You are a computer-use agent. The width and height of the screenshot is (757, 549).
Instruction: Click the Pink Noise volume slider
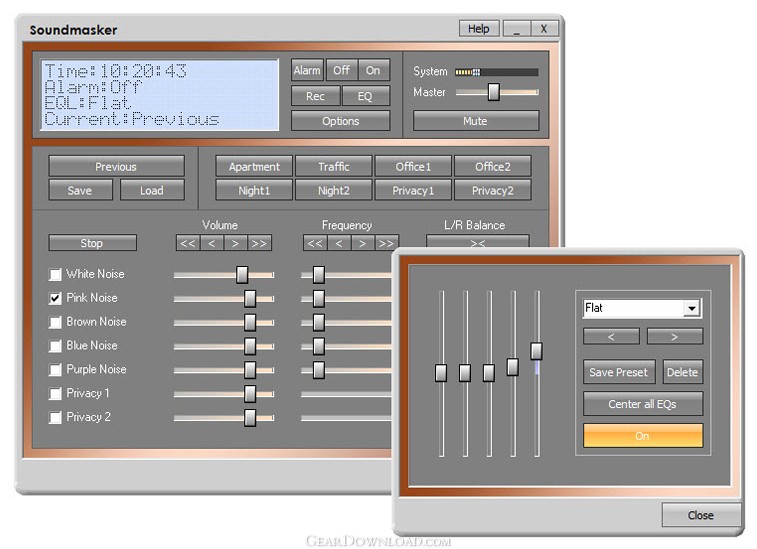tap(224, 298)
